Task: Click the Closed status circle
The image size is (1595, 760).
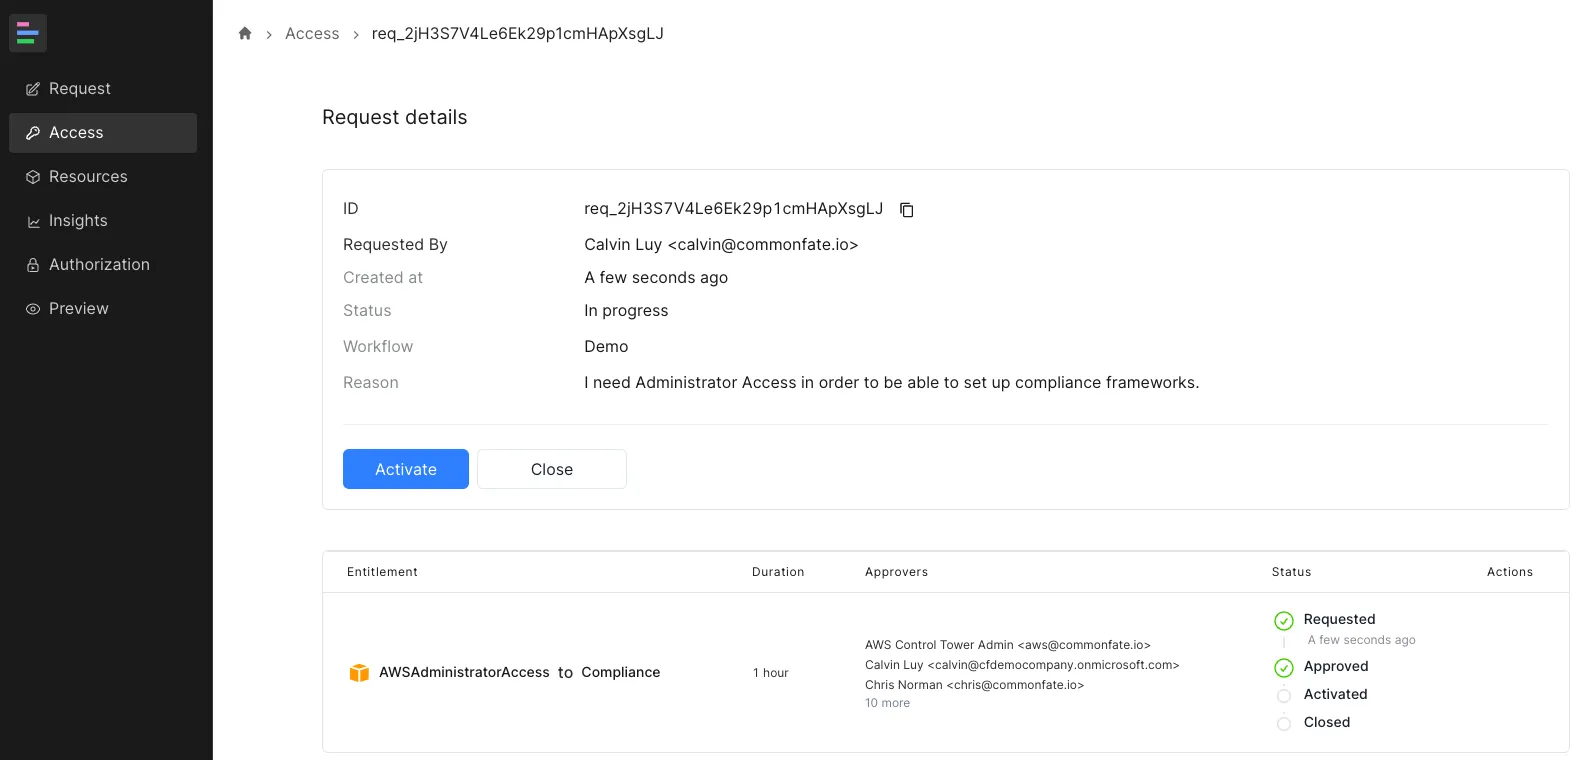Action: pyautogui.click(x=1284, y=724)
